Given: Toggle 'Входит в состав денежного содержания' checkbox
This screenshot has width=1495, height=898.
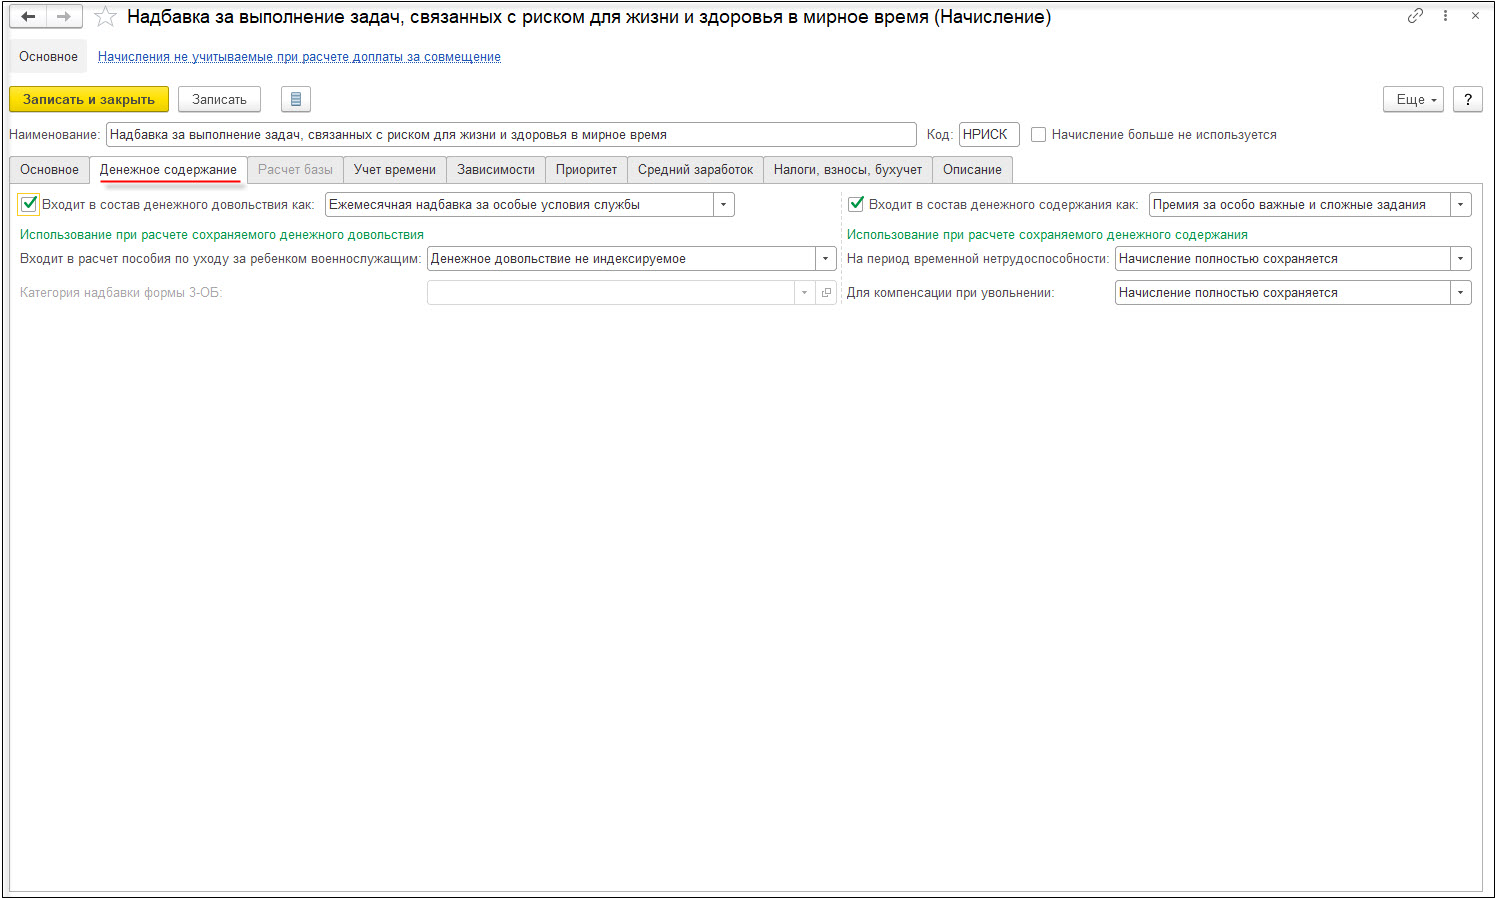Looking at the screenshot, I should click(856, 204).
